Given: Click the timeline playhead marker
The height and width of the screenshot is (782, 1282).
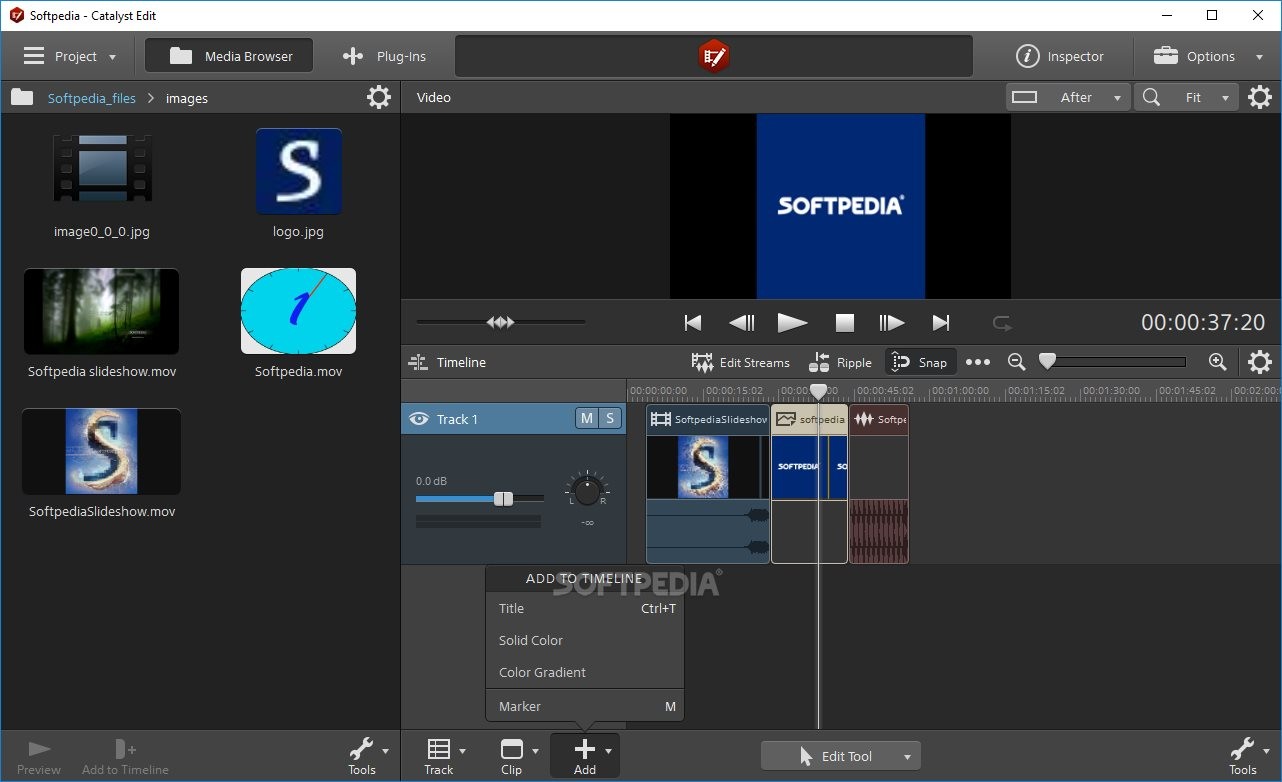Looking at the screenshot, I should coord(818,391).
